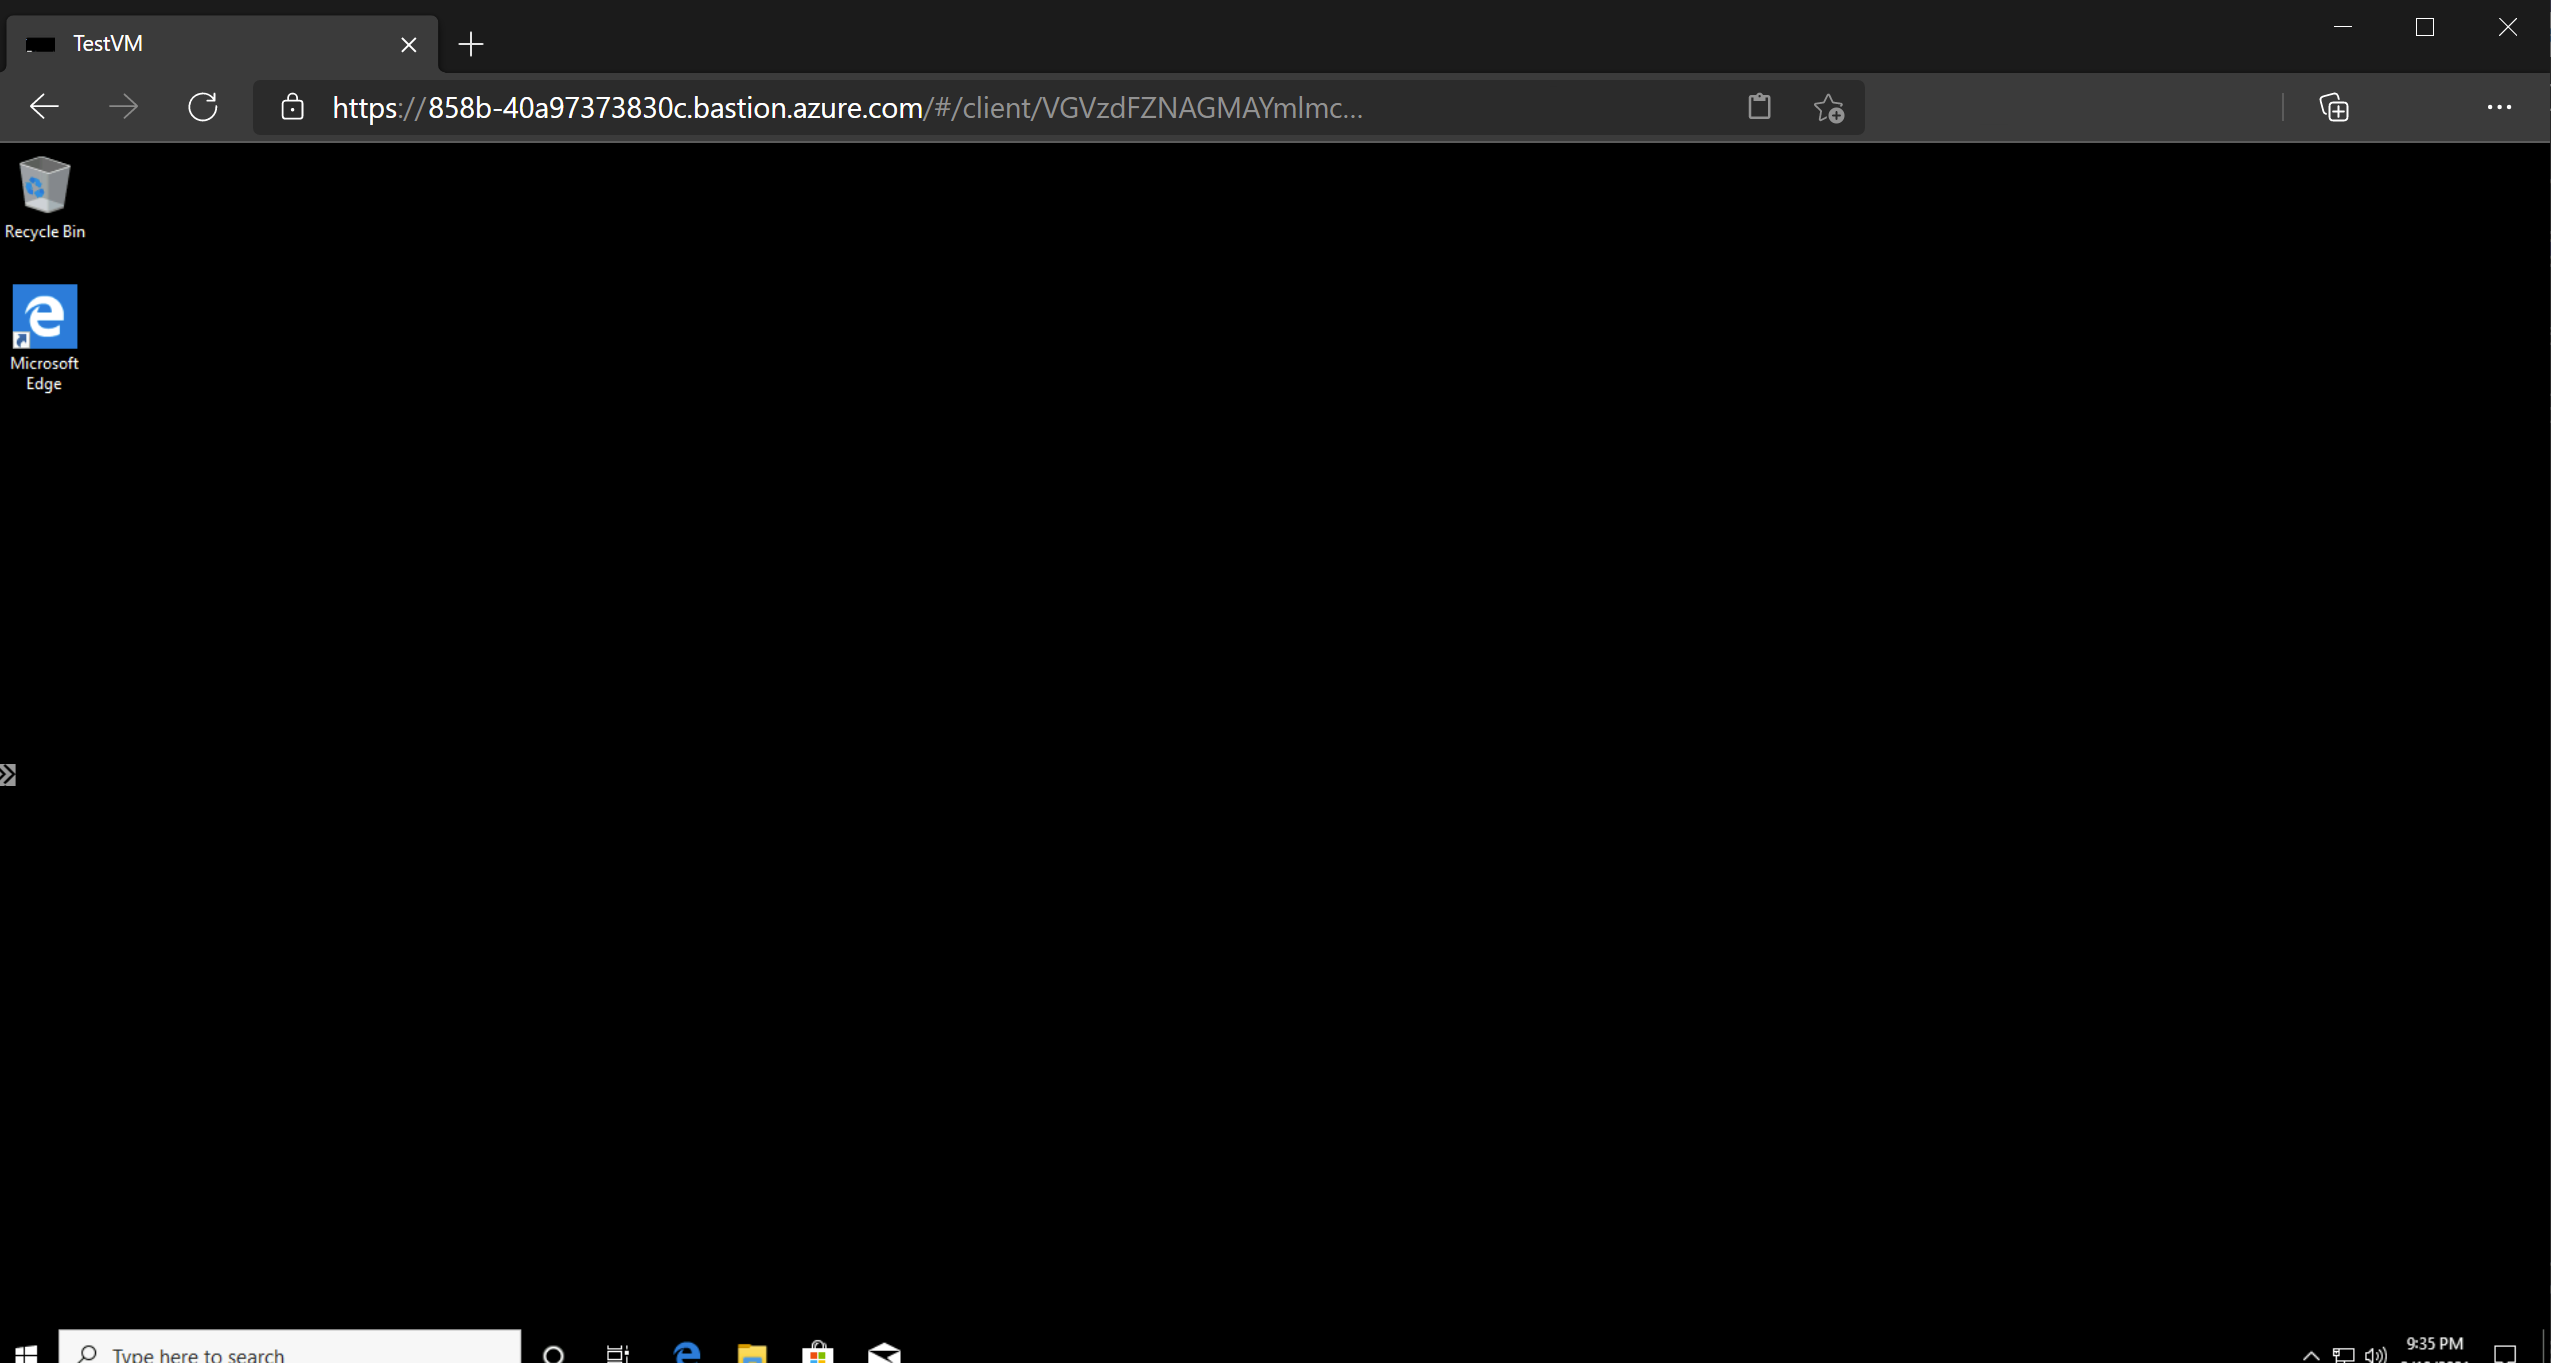Image resolution: width=2551 pixels, height=1363 pixels.
Task: Open the volume tray icon
Action: pos(2376,1354)
